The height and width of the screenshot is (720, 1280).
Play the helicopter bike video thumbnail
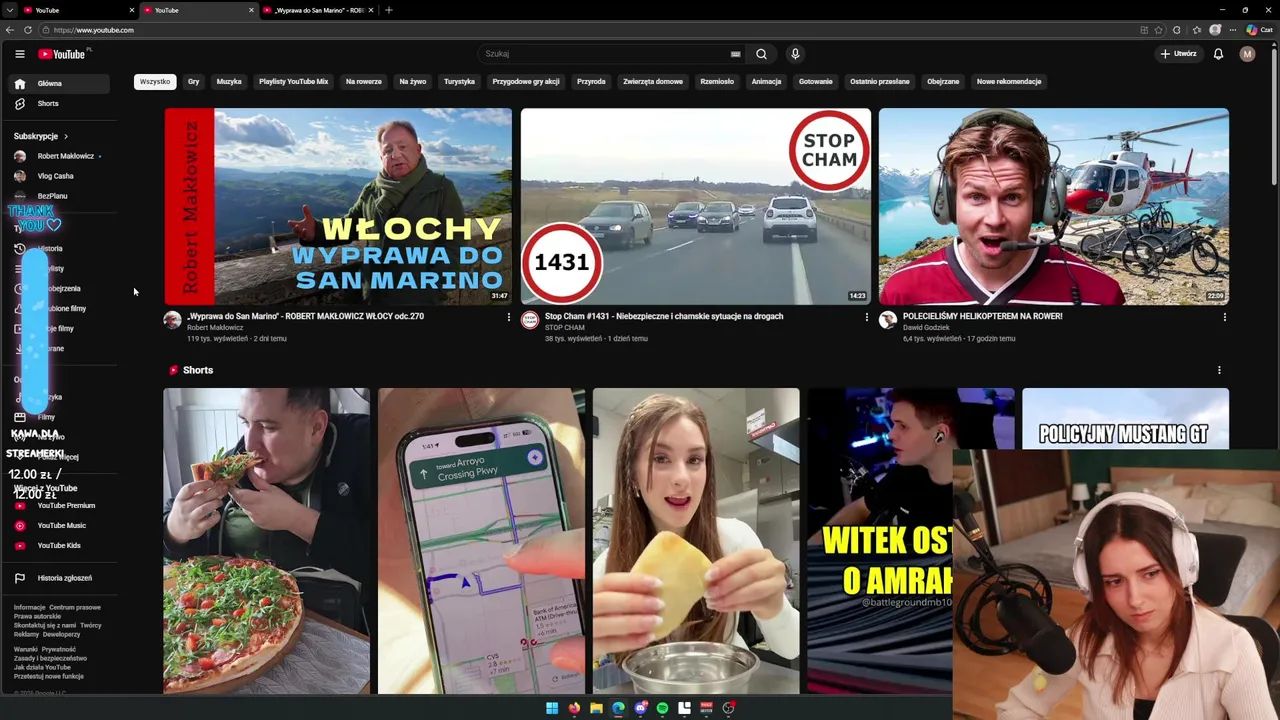point(1054,206)
